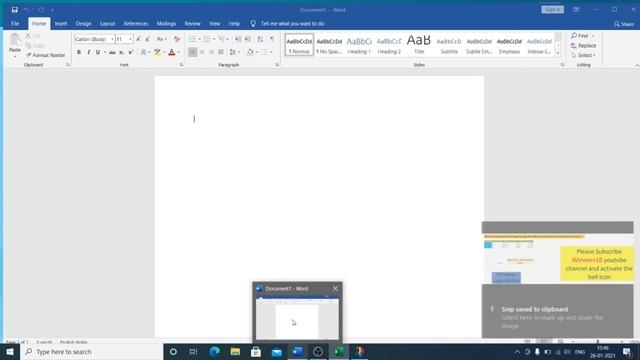Apply paragraph shading color bucket
This screenshot has height=360, width=640.
pos(250,52)
